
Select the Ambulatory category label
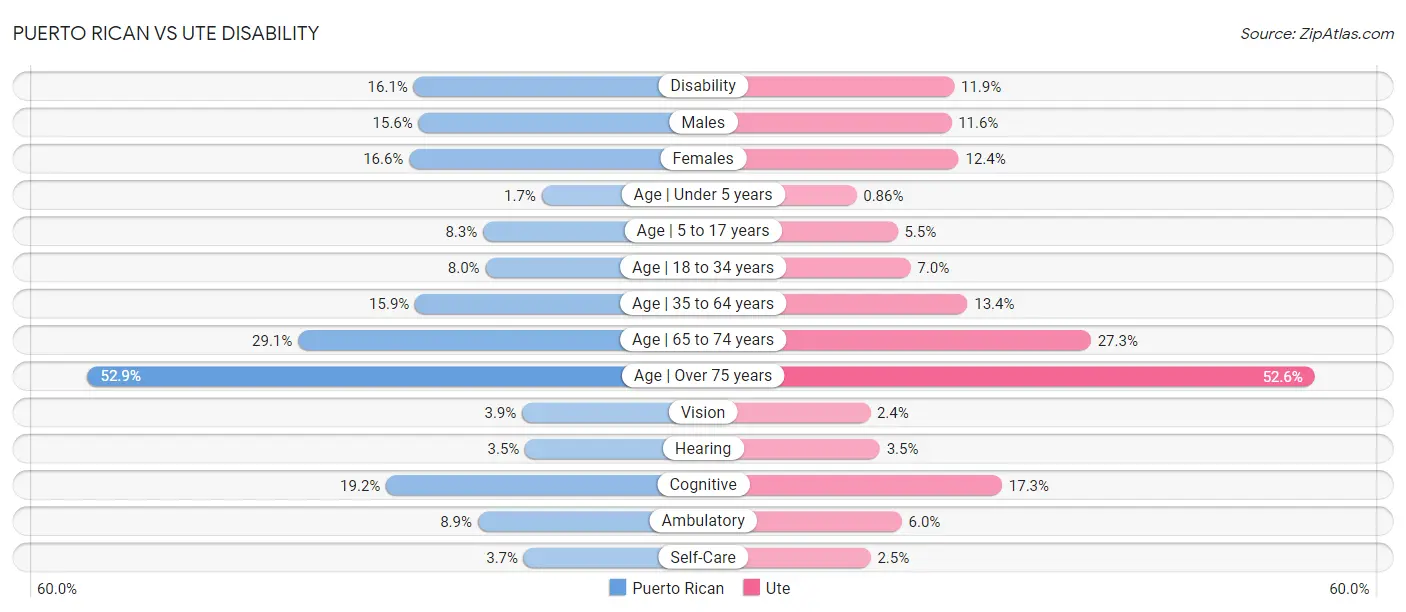(703, 521)
